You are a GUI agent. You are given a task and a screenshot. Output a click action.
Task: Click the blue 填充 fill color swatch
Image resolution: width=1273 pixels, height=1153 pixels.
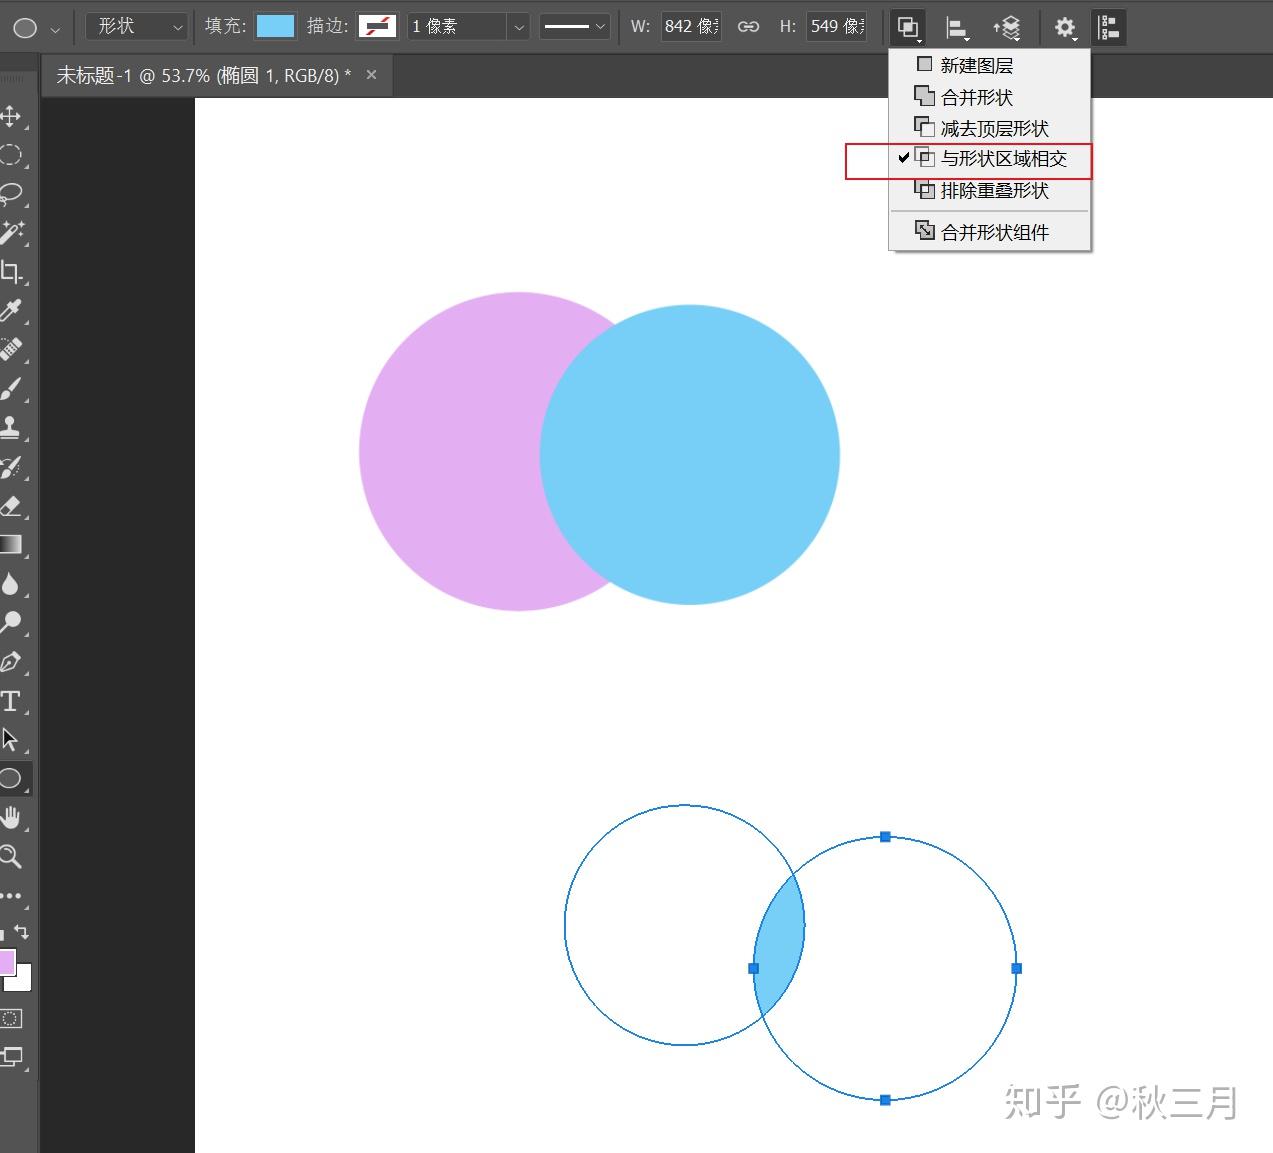click(x=276, y=27)
